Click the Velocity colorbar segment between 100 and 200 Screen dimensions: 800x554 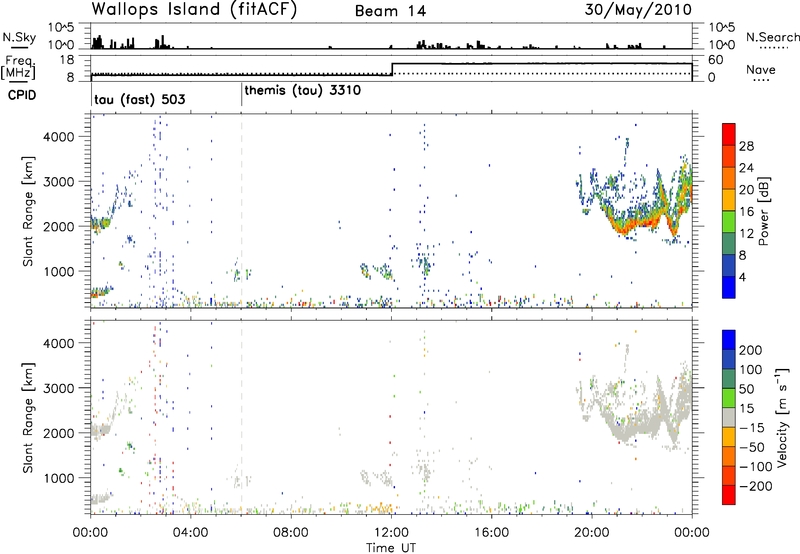[x=729, y=359]
